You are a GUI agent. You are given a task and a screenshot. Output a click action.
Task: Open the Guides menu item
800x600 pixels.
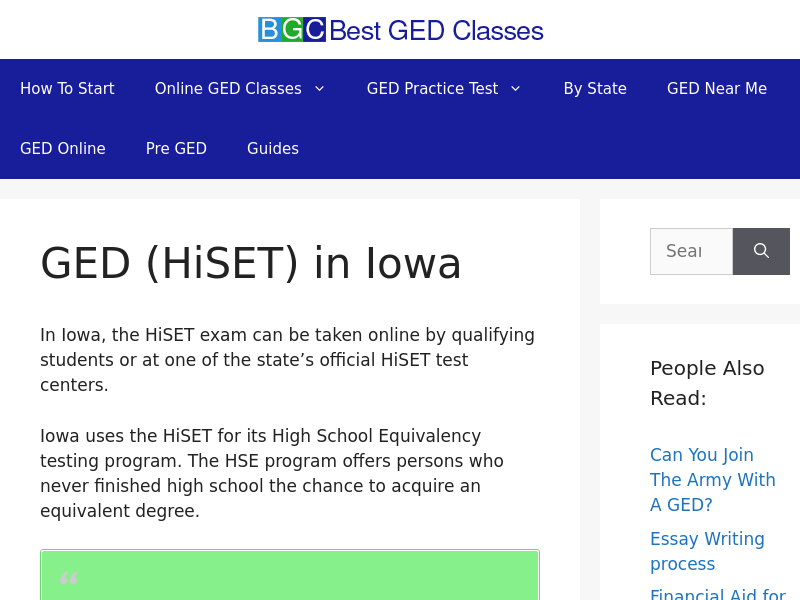coord(273,148)
